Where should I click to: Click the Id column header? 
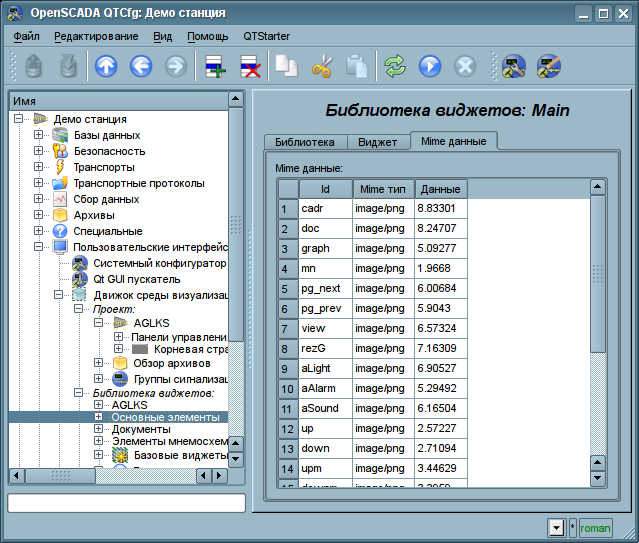(325, 189)
